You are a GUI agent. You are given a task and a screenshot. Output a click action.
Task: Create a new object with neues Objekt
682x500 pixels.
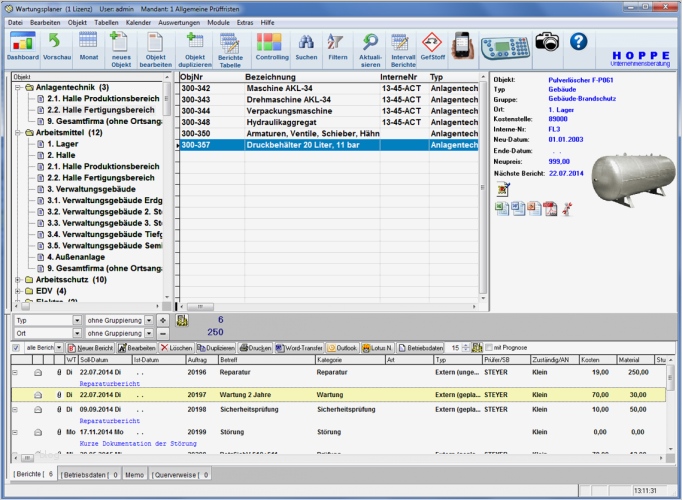pos(121,46)
